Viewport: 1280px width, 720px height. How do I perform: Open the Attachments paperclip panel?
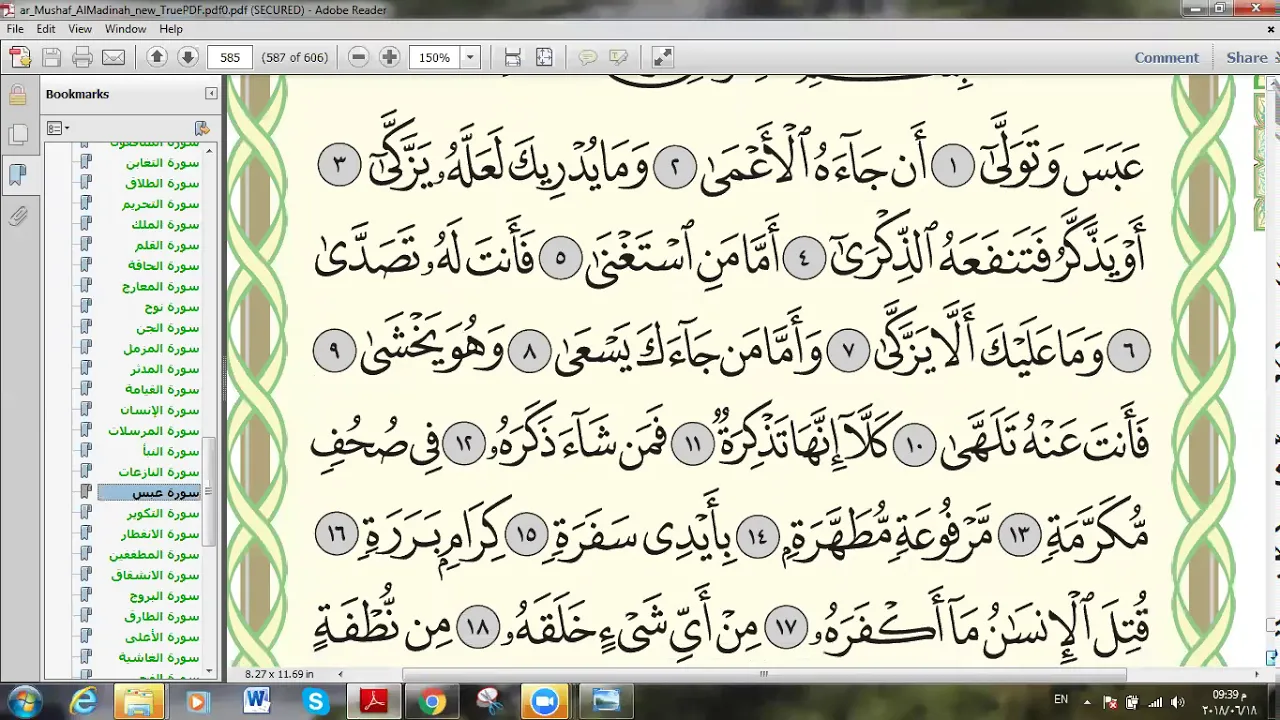coord(17,216)
